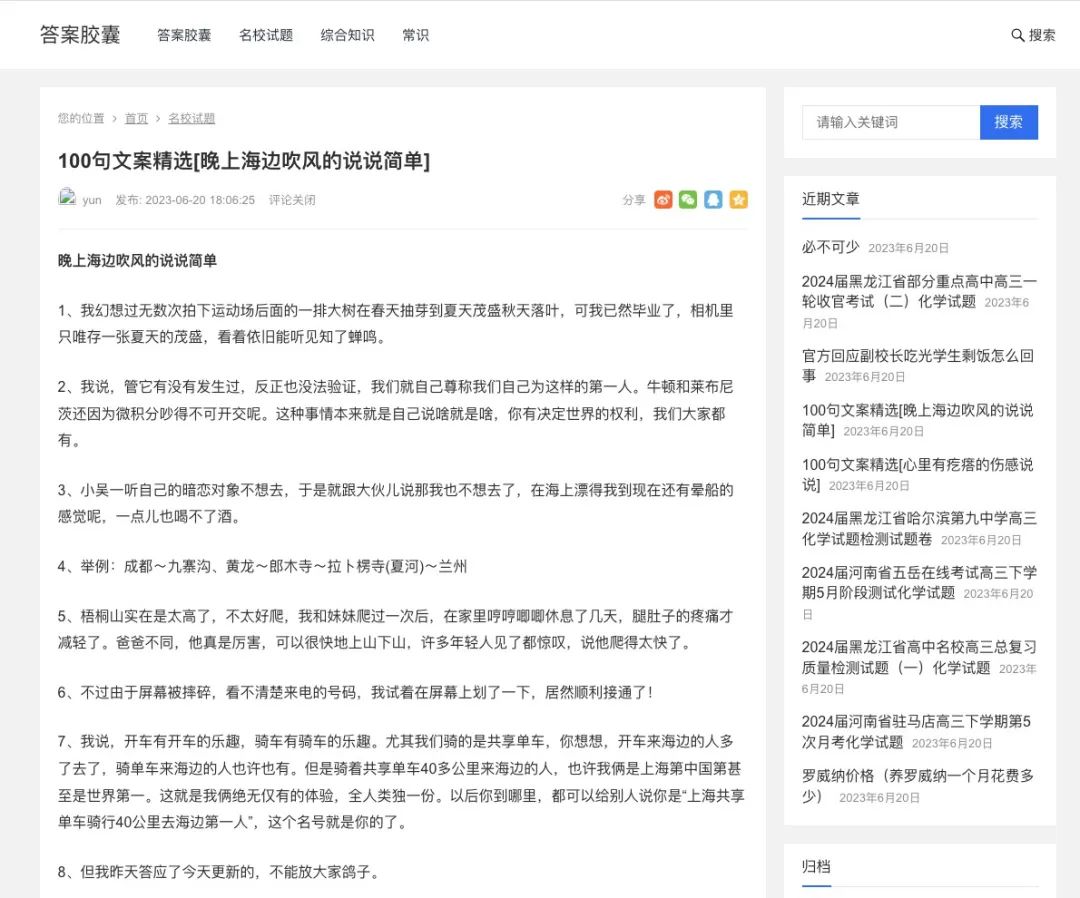1080x898 pixels.
Task: Click the 答案胶囊 site logo
Action: 80,35
